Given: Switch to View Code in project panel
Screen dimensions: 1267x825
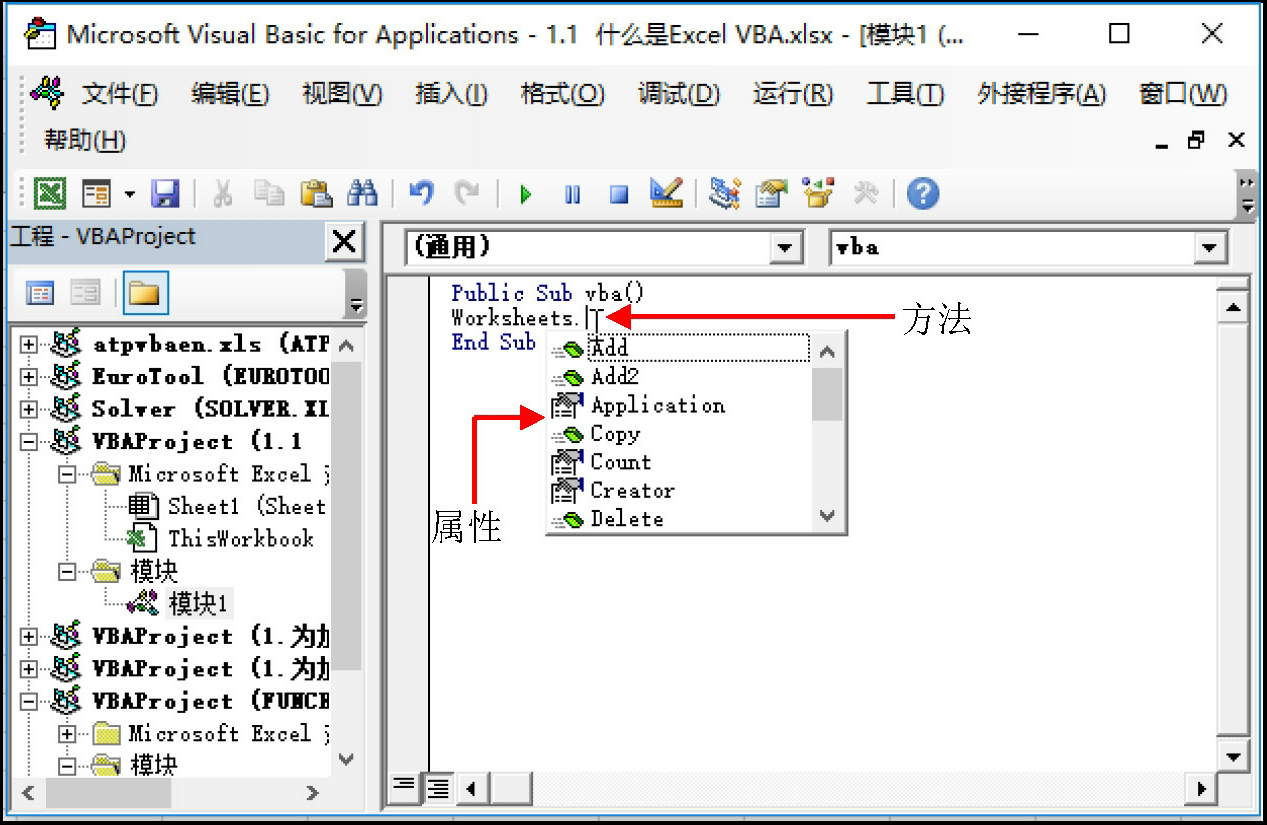Looking at the screenshot, I should pyautogui.click(x=40, y=293).
